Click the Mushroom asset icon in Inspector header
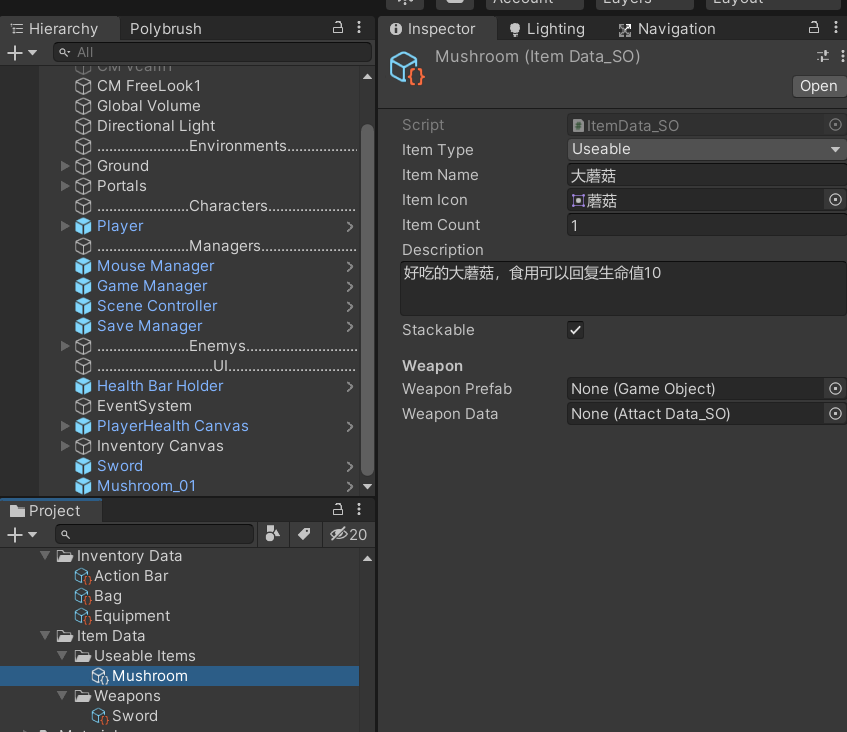 click(404, 68)
